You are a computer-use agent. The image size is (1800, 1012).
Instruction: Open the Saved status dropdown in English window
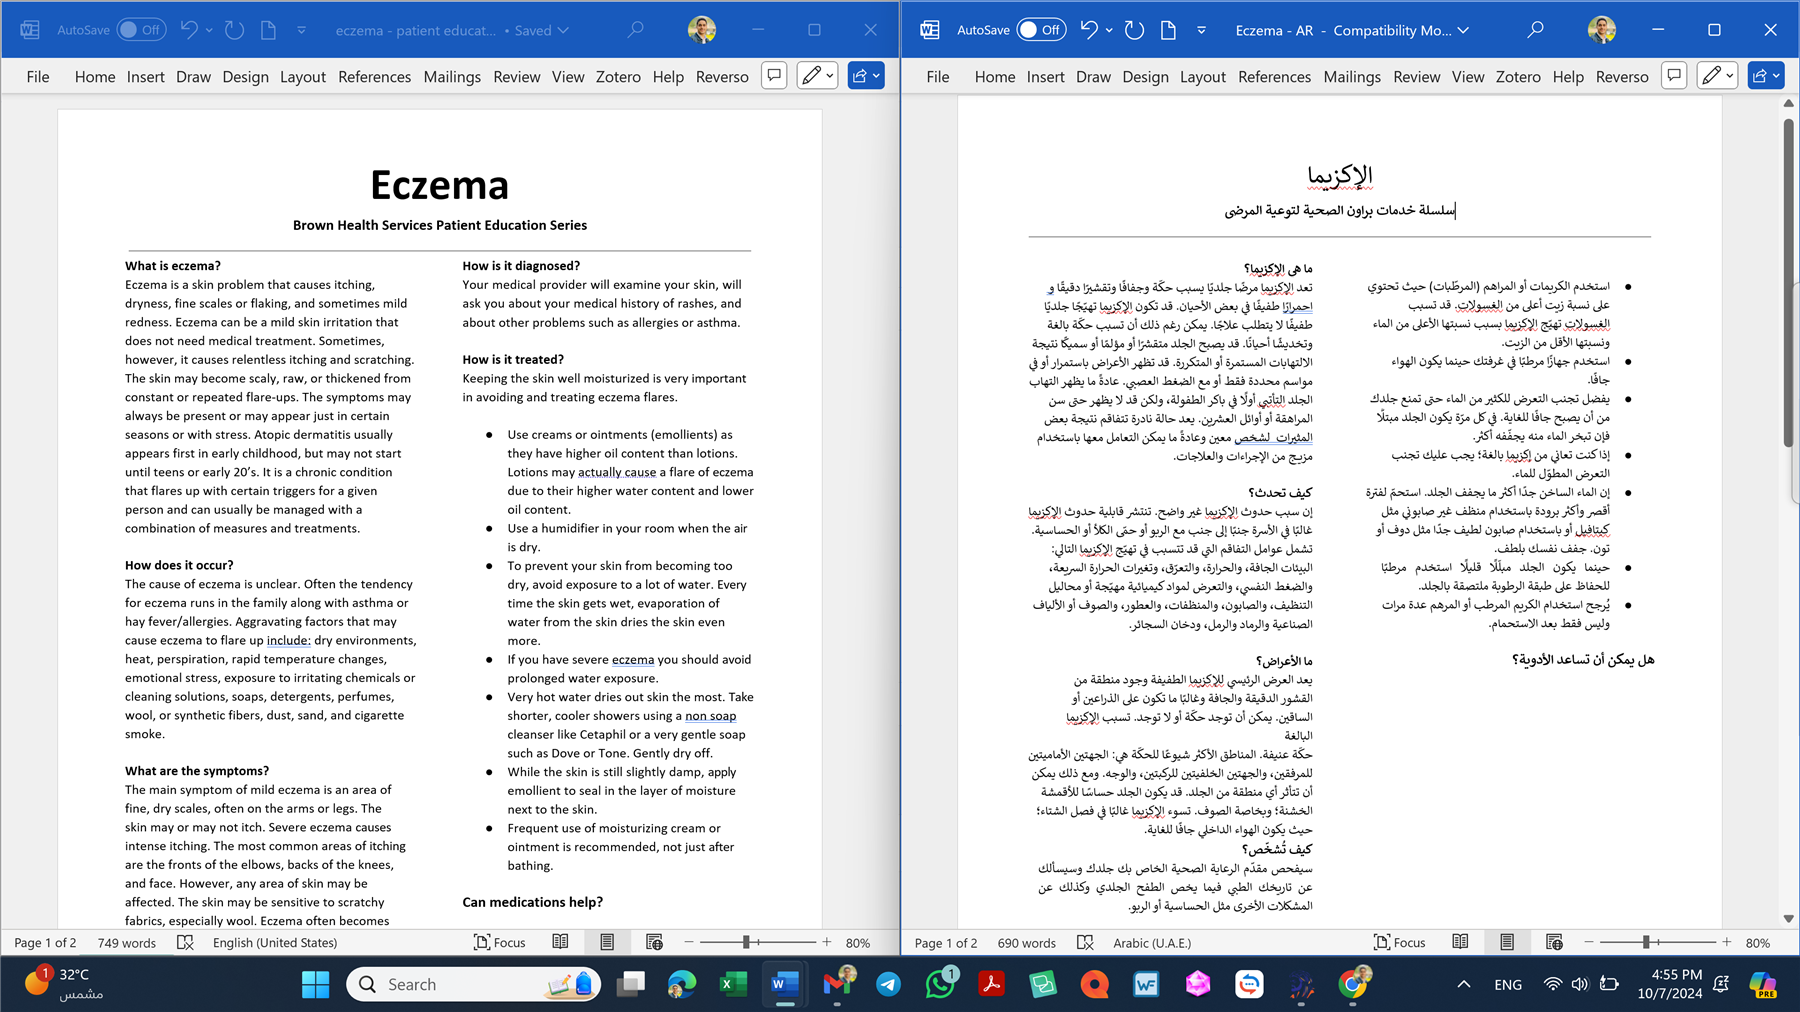click(563, 31)
